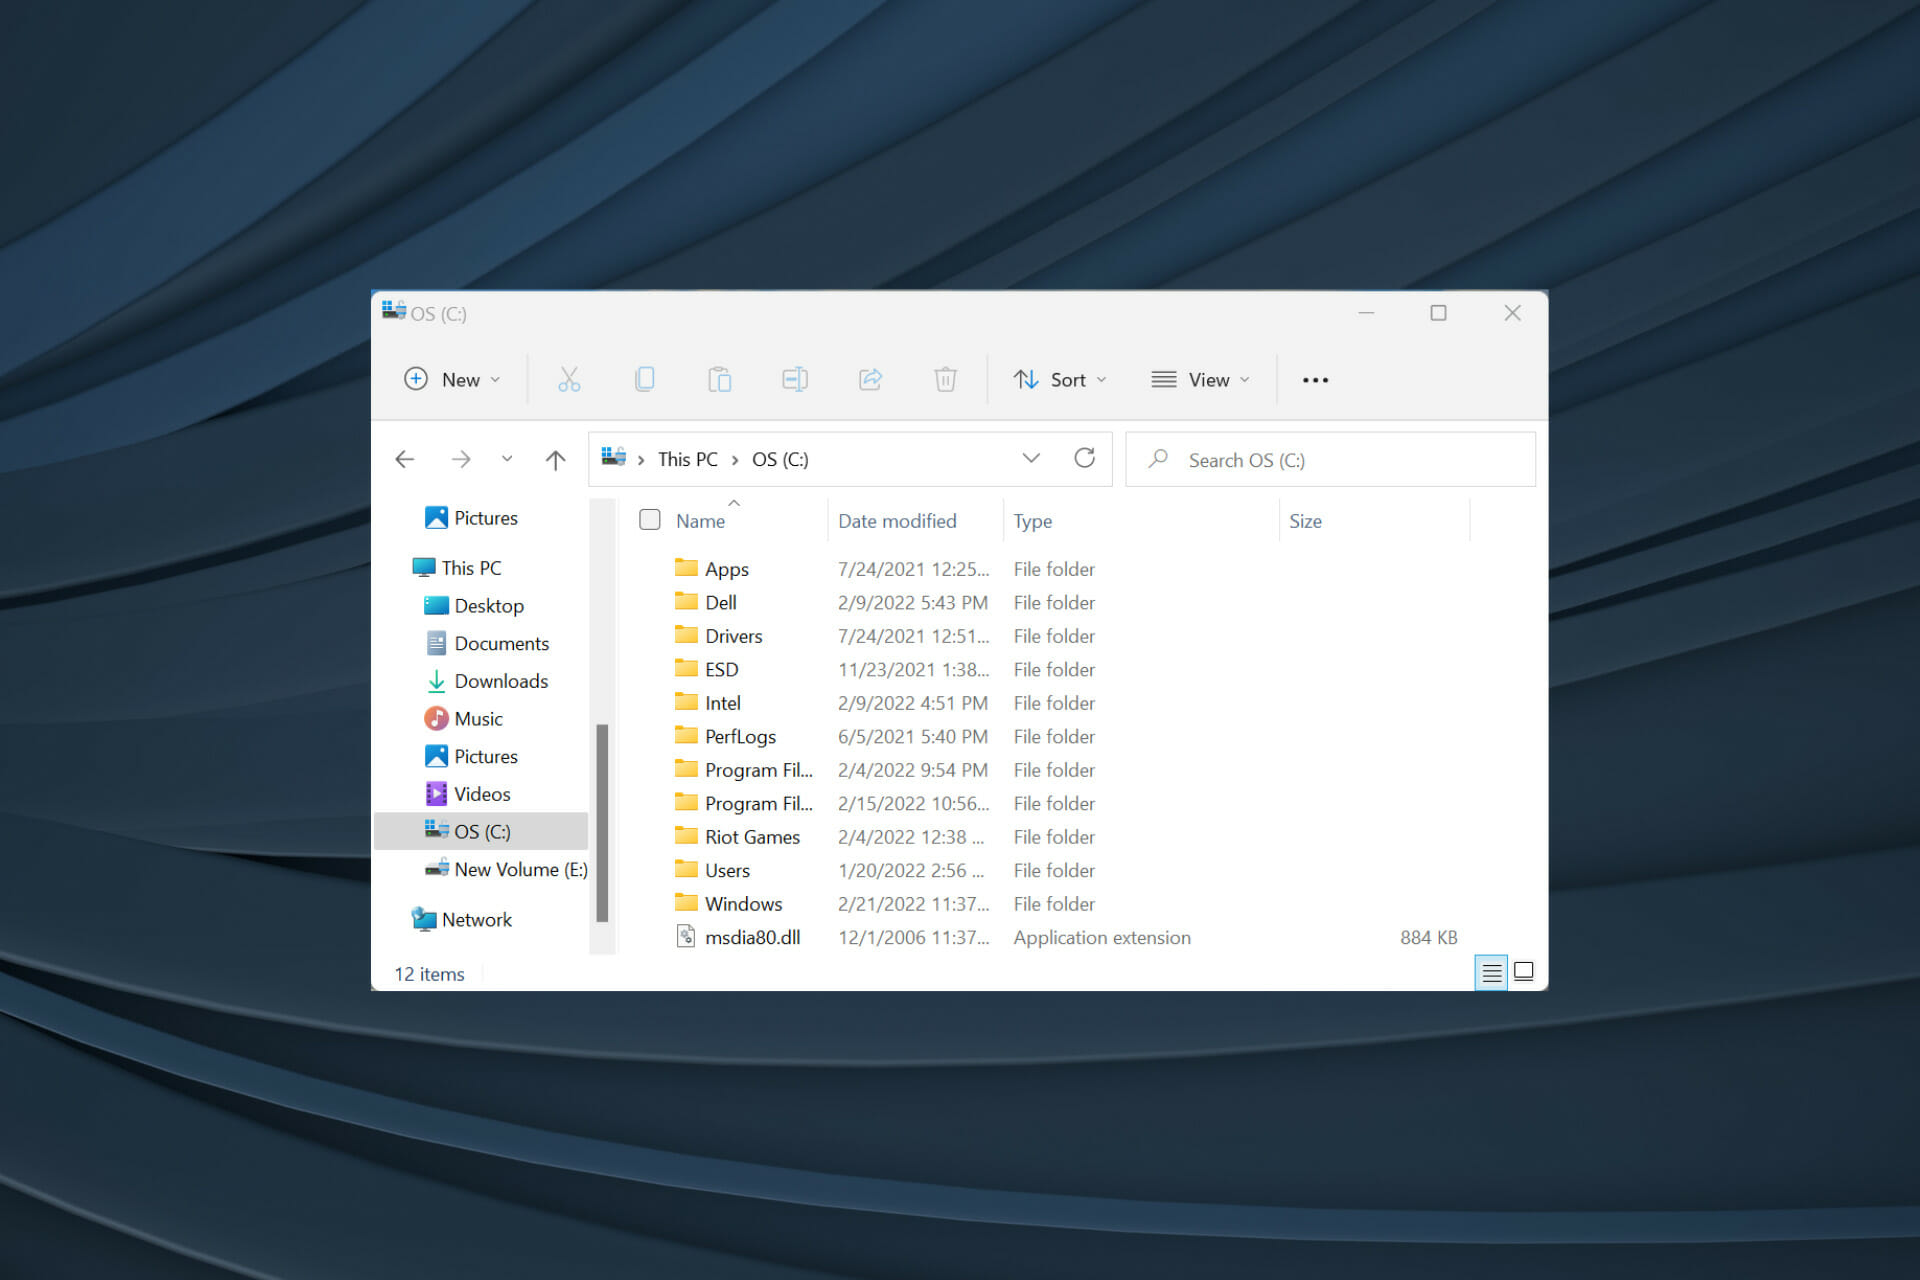
Task: Switch to large thumbnails view icon
Action: pyautogui.click(x=1524, y=972)
